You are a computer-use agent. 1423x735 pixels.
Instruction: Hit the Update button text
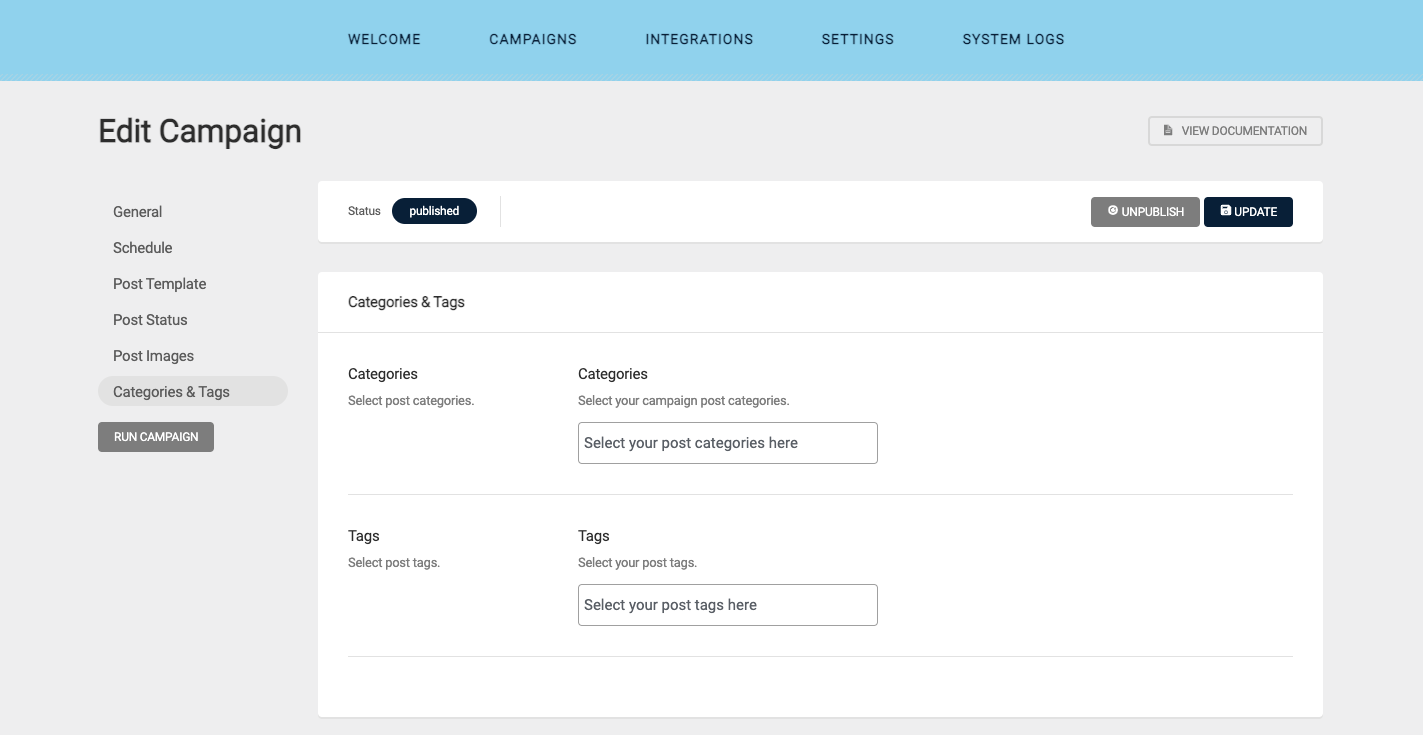tap(1256, 212)
